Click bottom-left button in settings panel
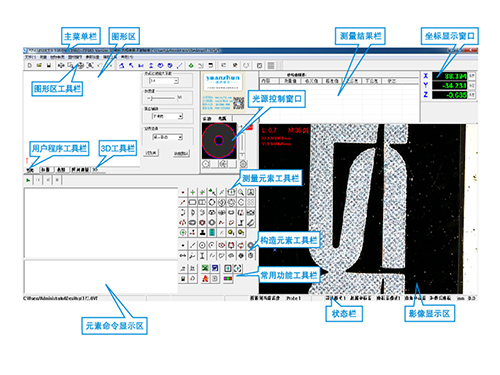Viewport: 500px width, 375px height. (x=151, y=153)
